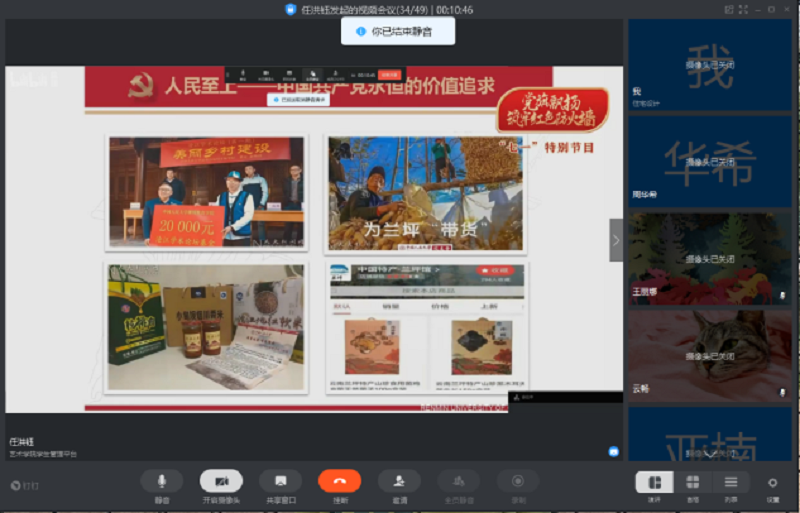Click the 你已结束静音 notification banner

tap(398, 32)
